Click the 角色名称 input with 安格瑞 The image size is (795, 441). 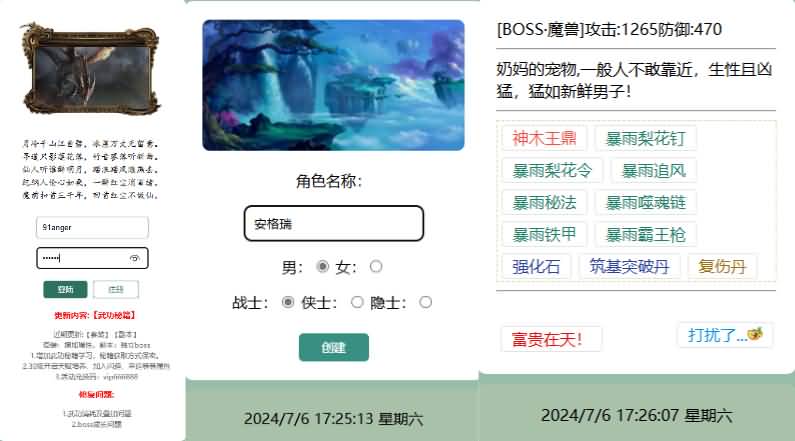point(334,223)
